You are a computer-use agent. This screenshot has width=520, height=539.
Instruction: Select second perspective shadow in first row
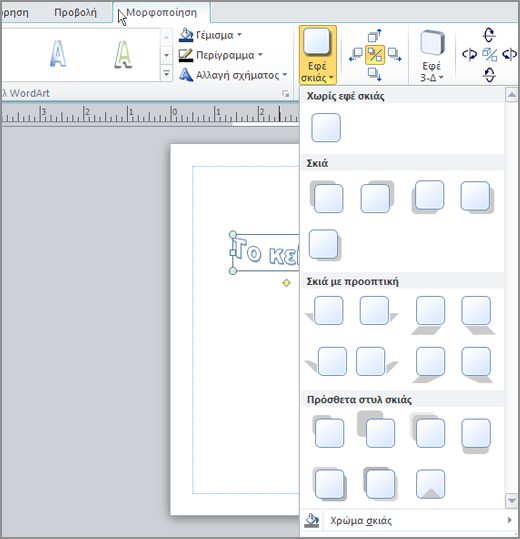coord(378,310)
